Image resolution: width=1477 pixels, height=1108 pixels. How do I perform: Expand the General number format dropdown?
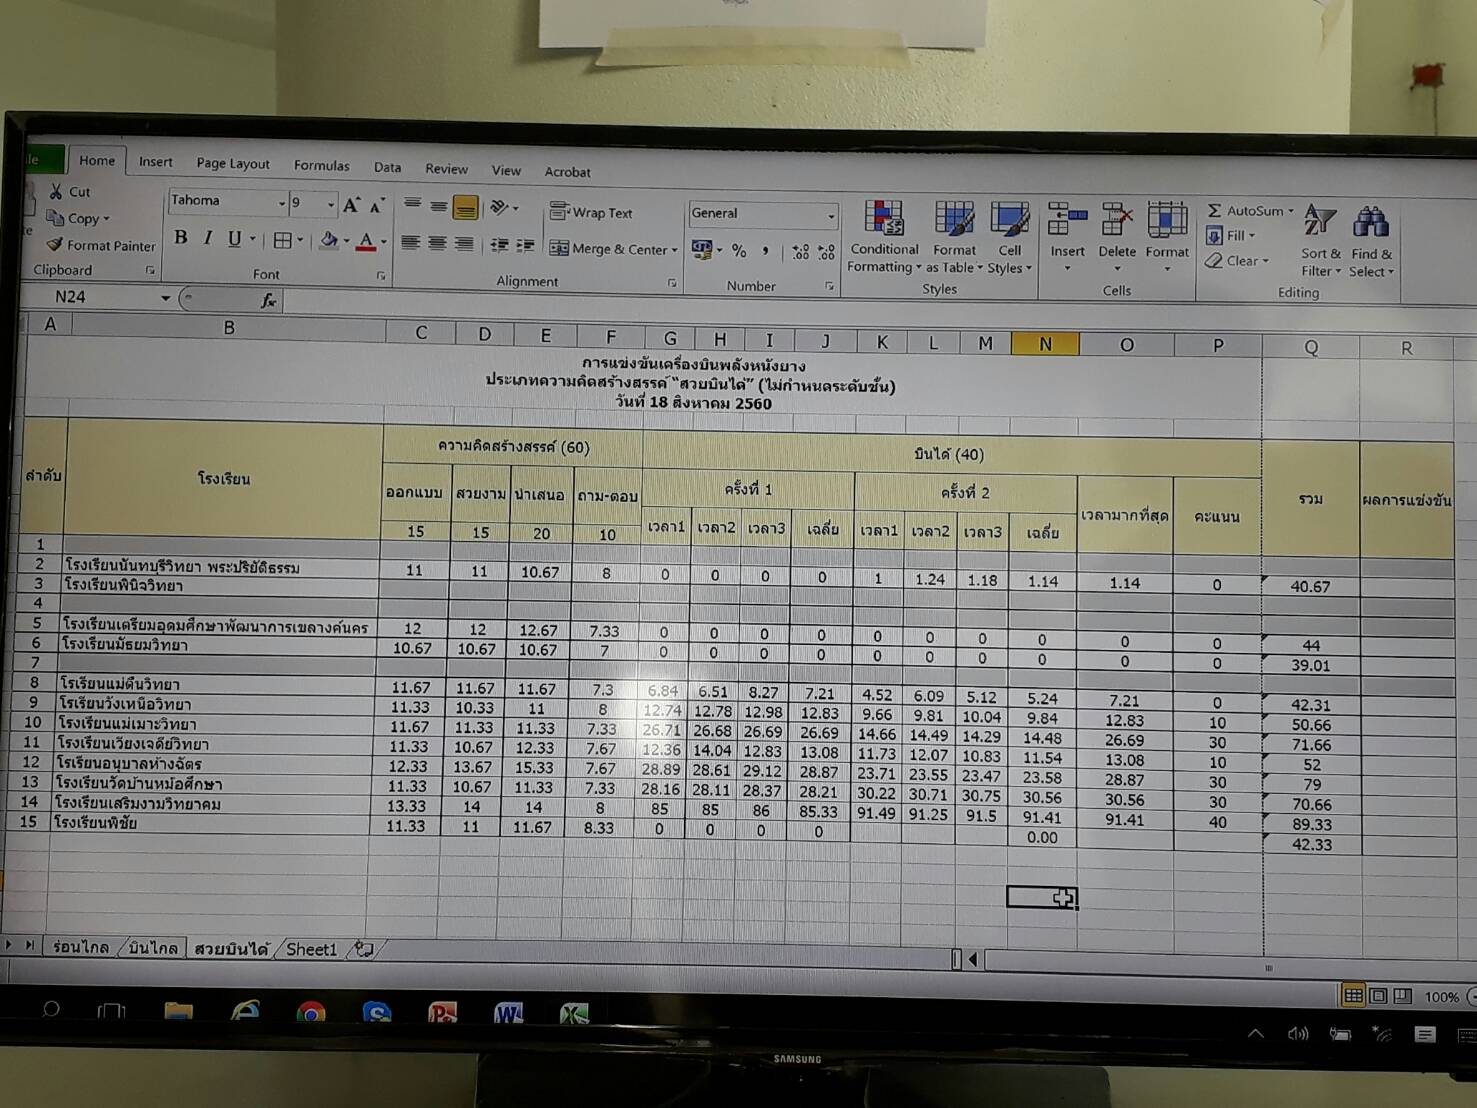pos(830,216)
